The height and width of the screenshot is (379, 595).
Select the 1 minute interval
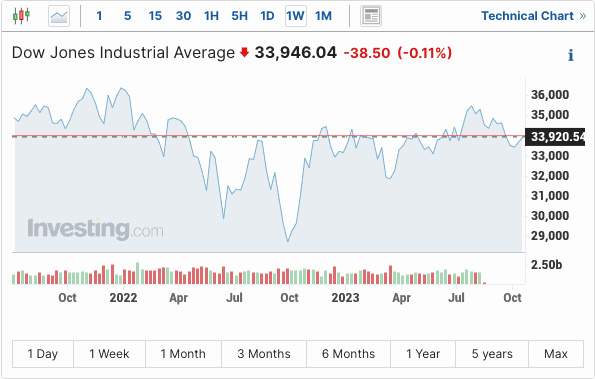click(99, 16)
